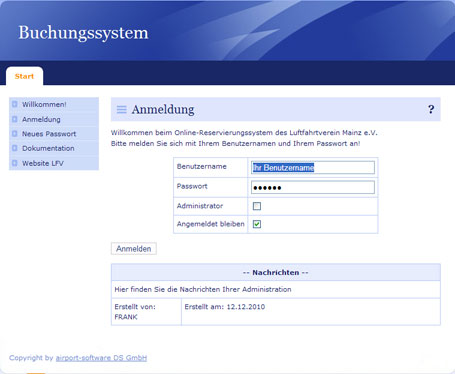Click the bullet icon beside Dokumentation
455x374 pixels.
tap(14, 148)
